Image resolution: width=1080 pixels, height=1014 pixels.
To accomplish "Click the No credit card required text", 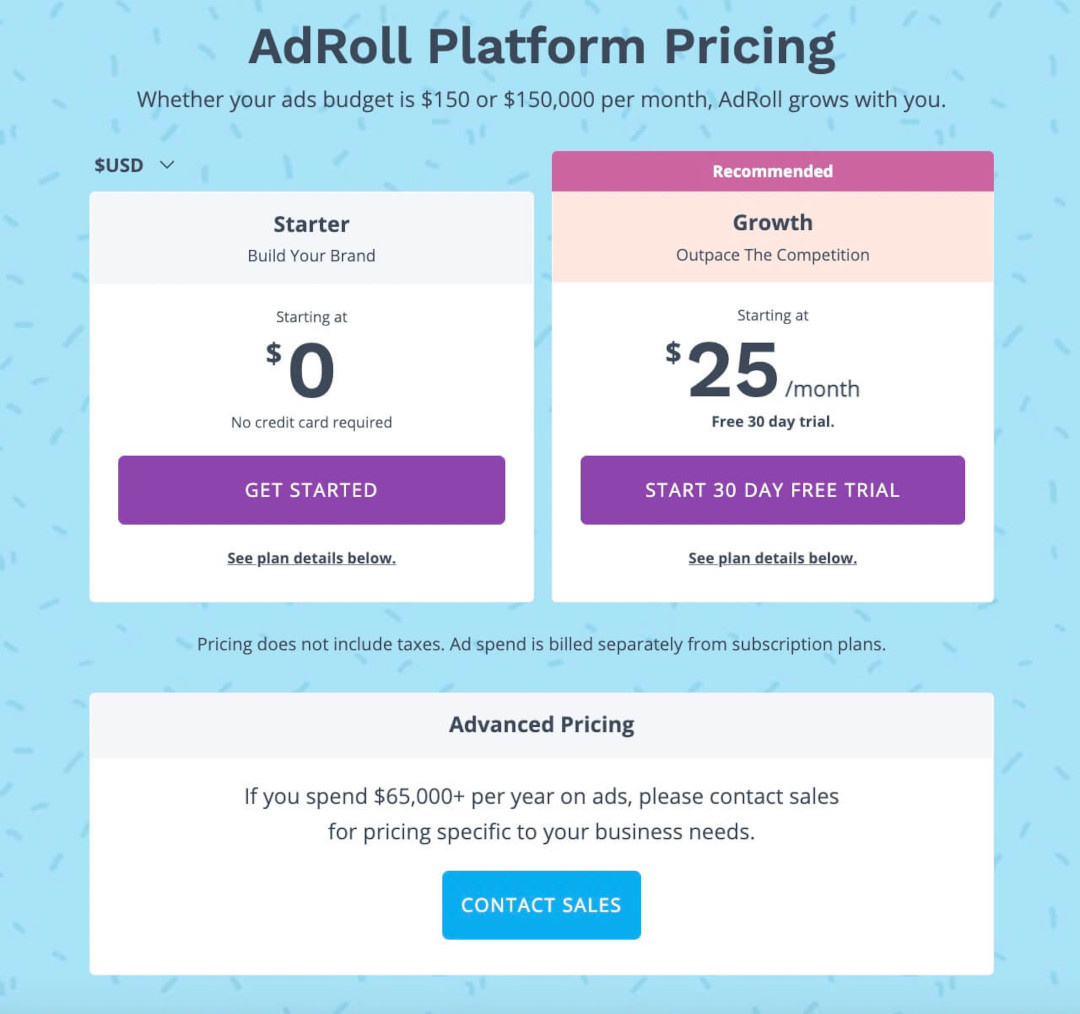I will click(311, 421).
